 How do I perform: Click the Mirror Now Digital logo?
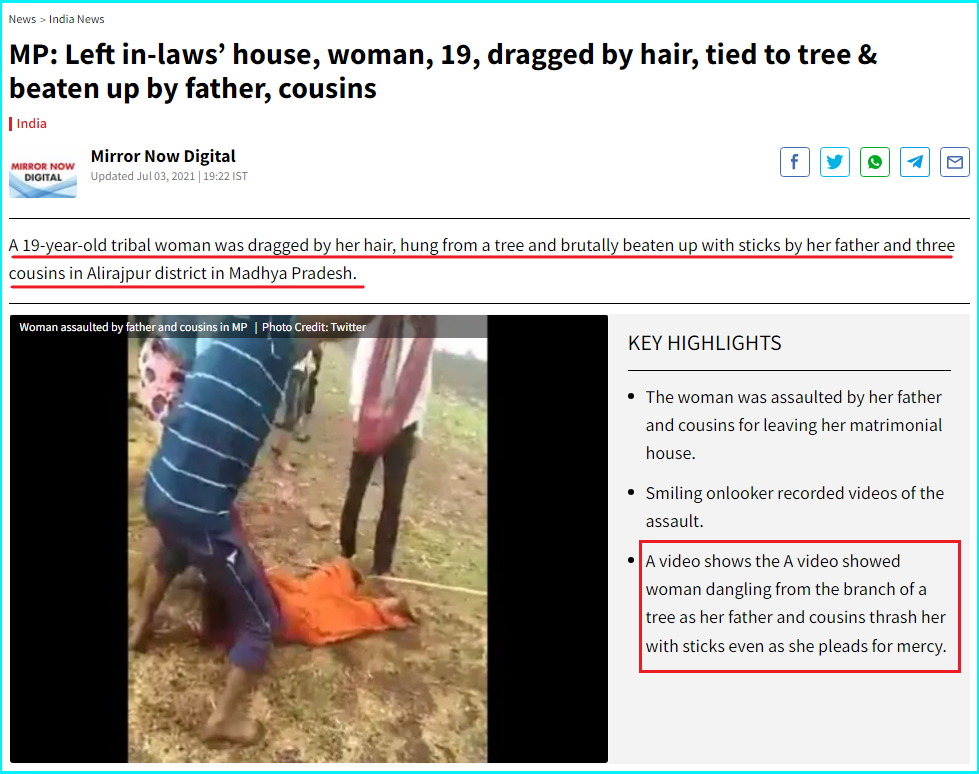[43, 173]
